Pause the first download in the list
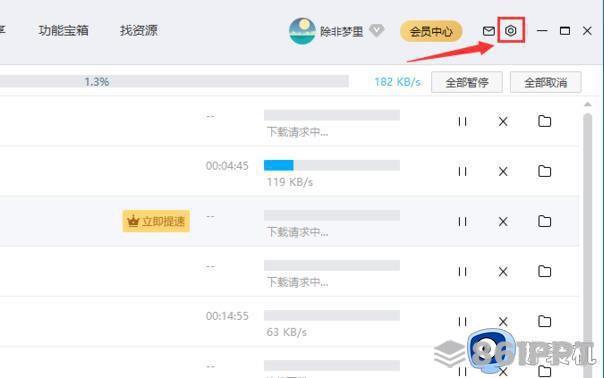Screen dimensions: 604x378 462,122
